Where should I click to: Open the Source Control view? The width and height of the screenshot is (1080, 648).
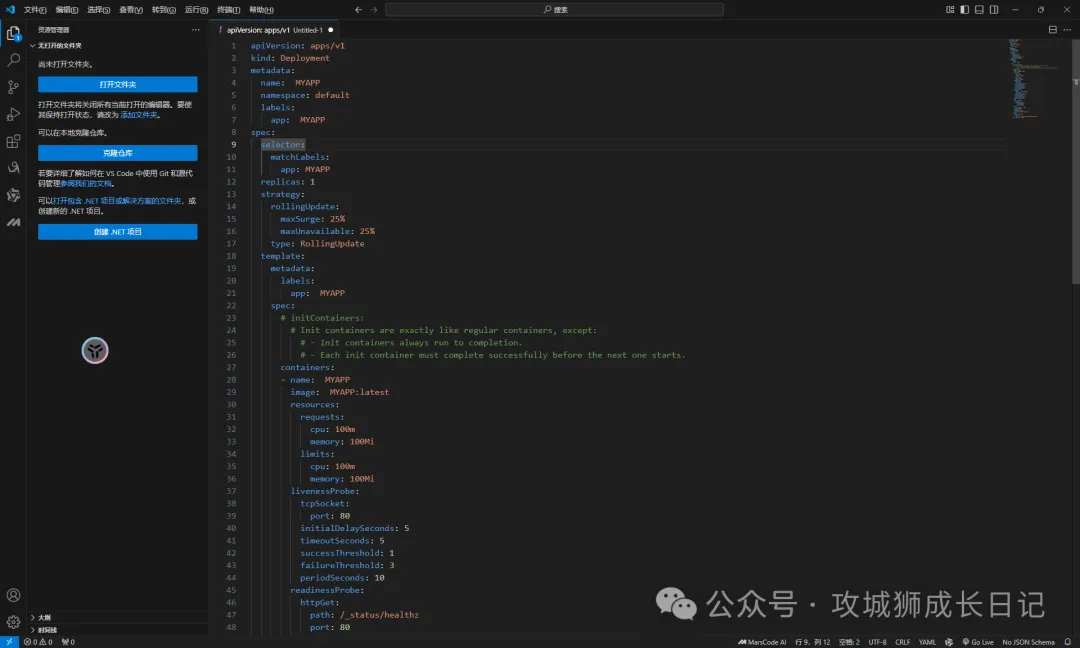13,87
